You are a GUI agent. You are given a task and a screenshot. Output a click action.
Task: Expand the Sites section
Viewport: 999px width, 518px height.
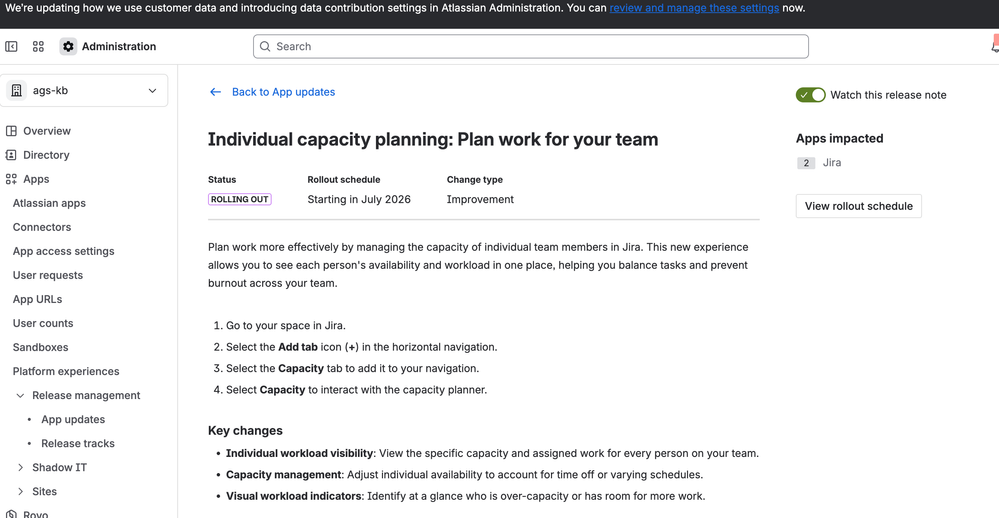click(x=20, y=492)
